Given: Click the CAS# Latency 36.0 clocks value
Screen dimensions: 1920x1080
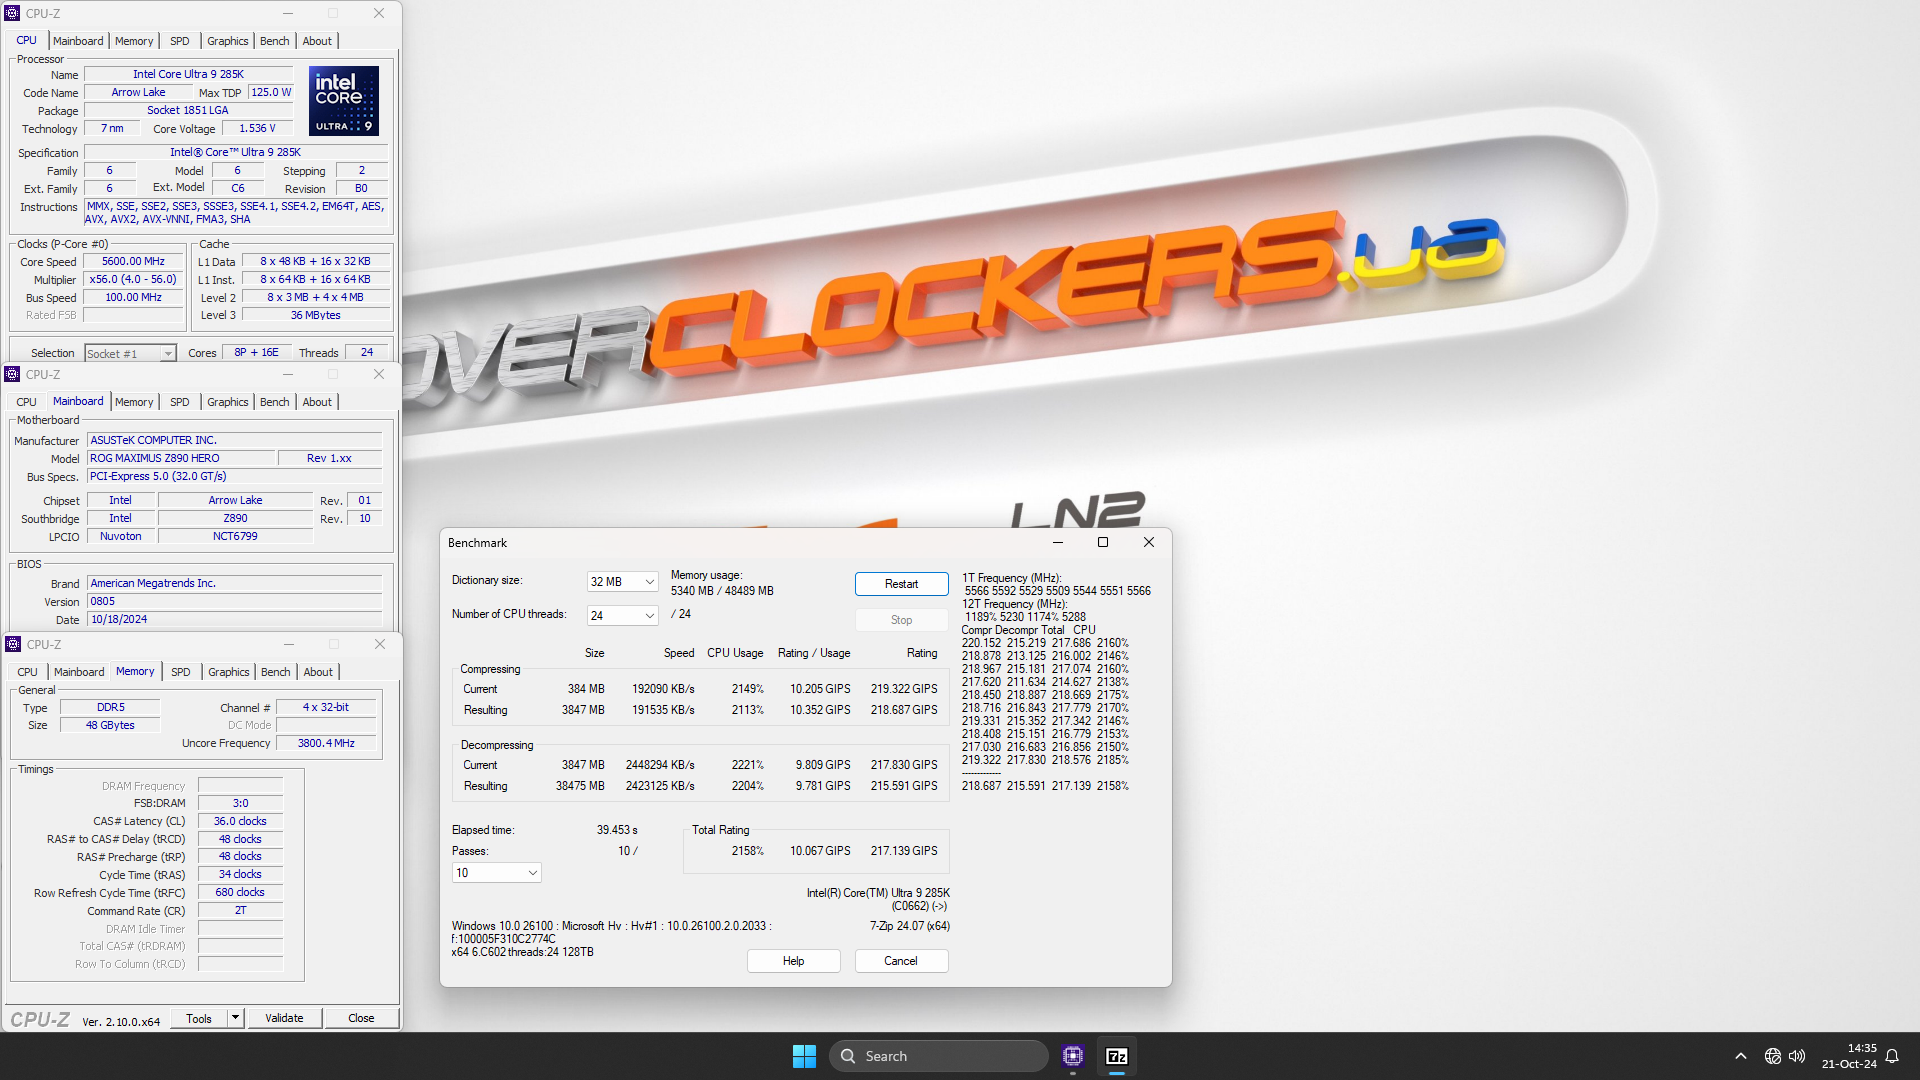Looking at the screenshot, I should (x=240, y=821).
